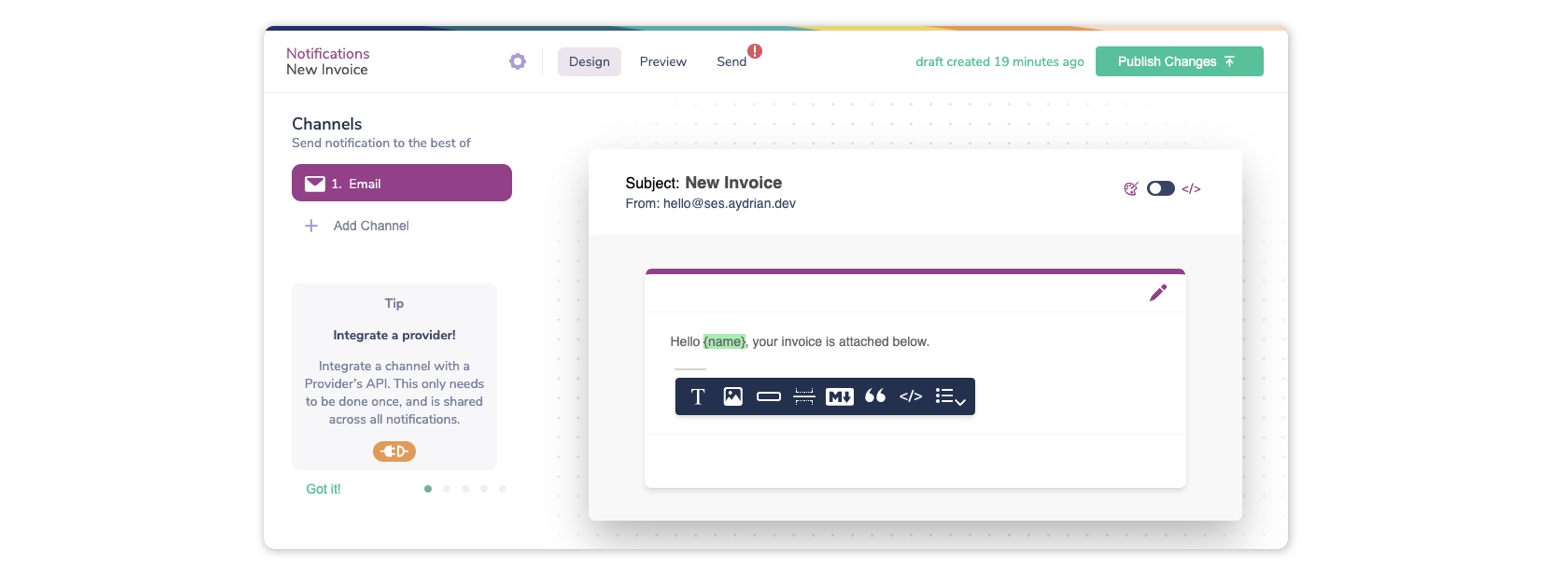The height and width of the screenshot is (574, 1552).
Task: Add an action button block
Action: pos(768,396)
